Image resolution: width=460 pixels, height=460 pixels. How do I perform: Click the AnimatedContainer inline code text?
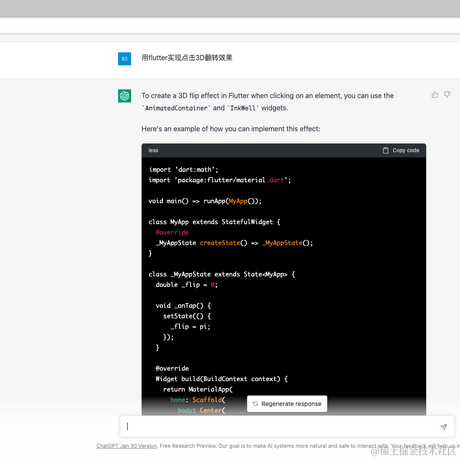(x=176, y=108)
